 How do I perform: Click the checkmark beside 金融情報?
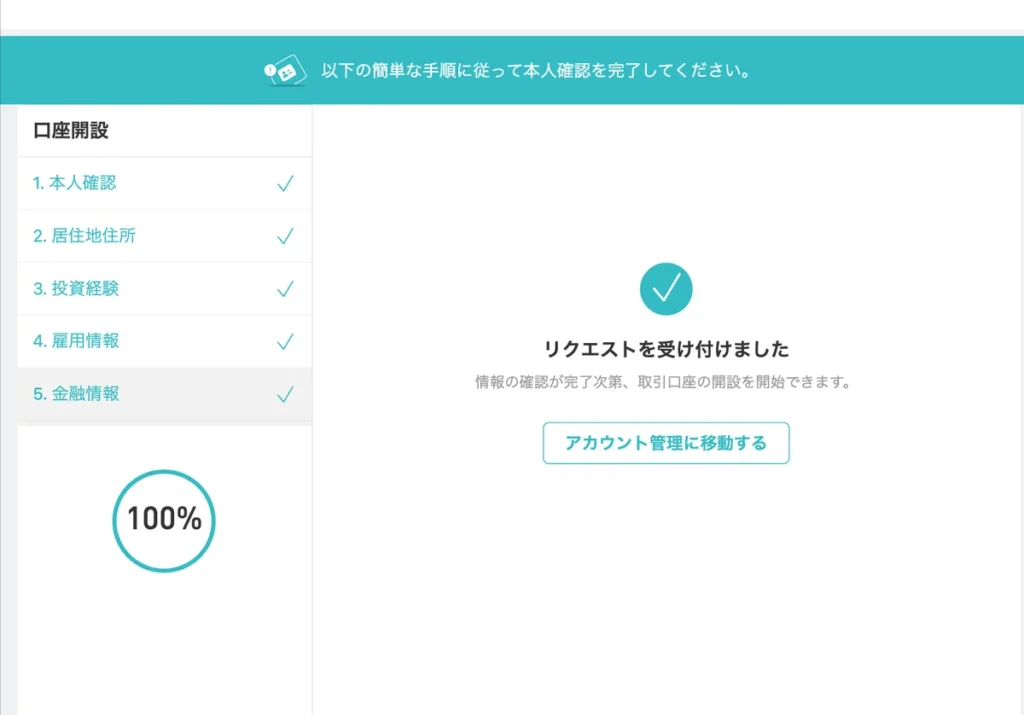[285, 395]
